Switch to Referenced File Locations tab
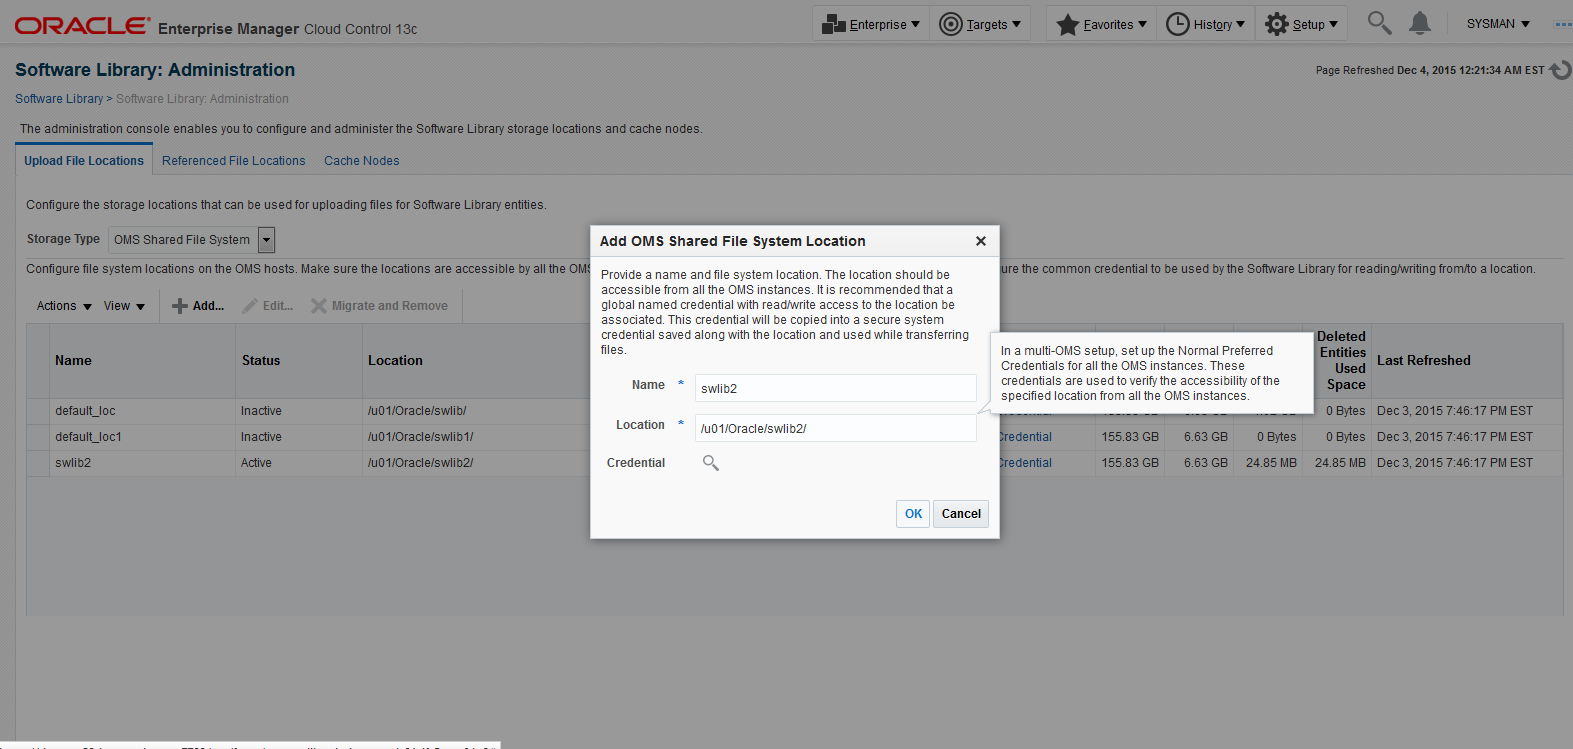This screenshot has height=749, width=1573. [x=234, y=161]
